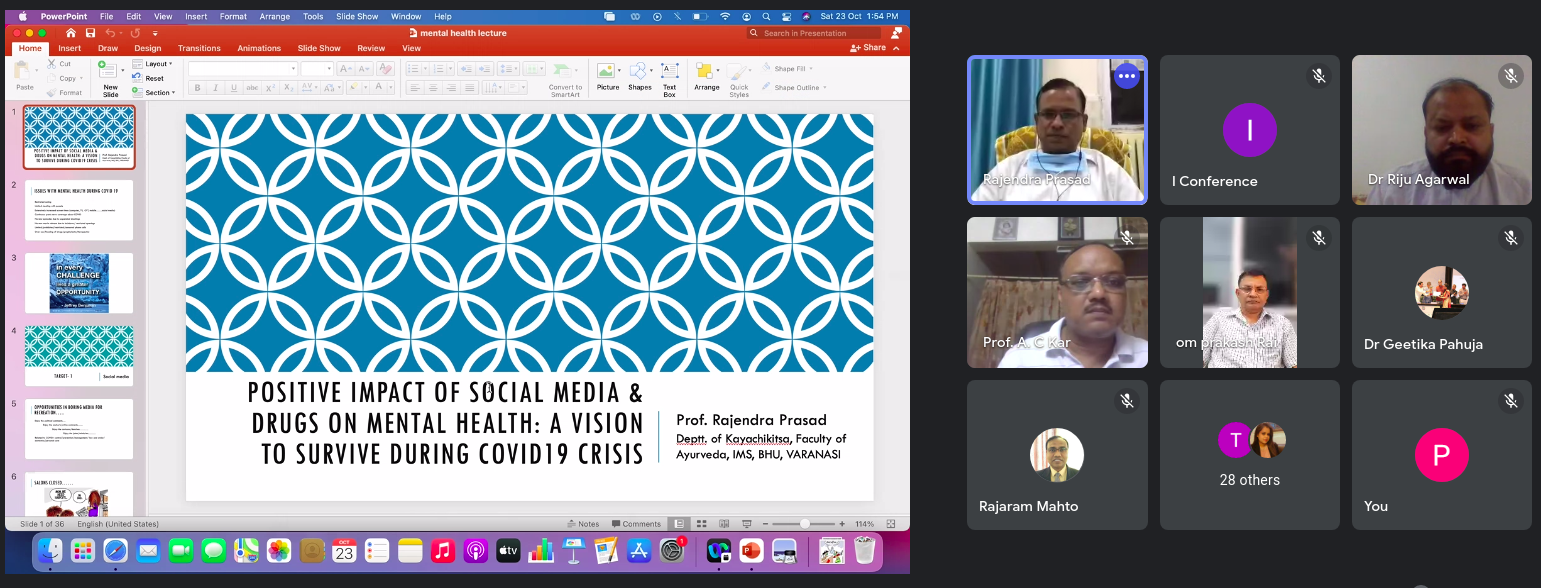The image size is (1541, 588).
Task: Click the Reset slide button
Action: [150, 78]
